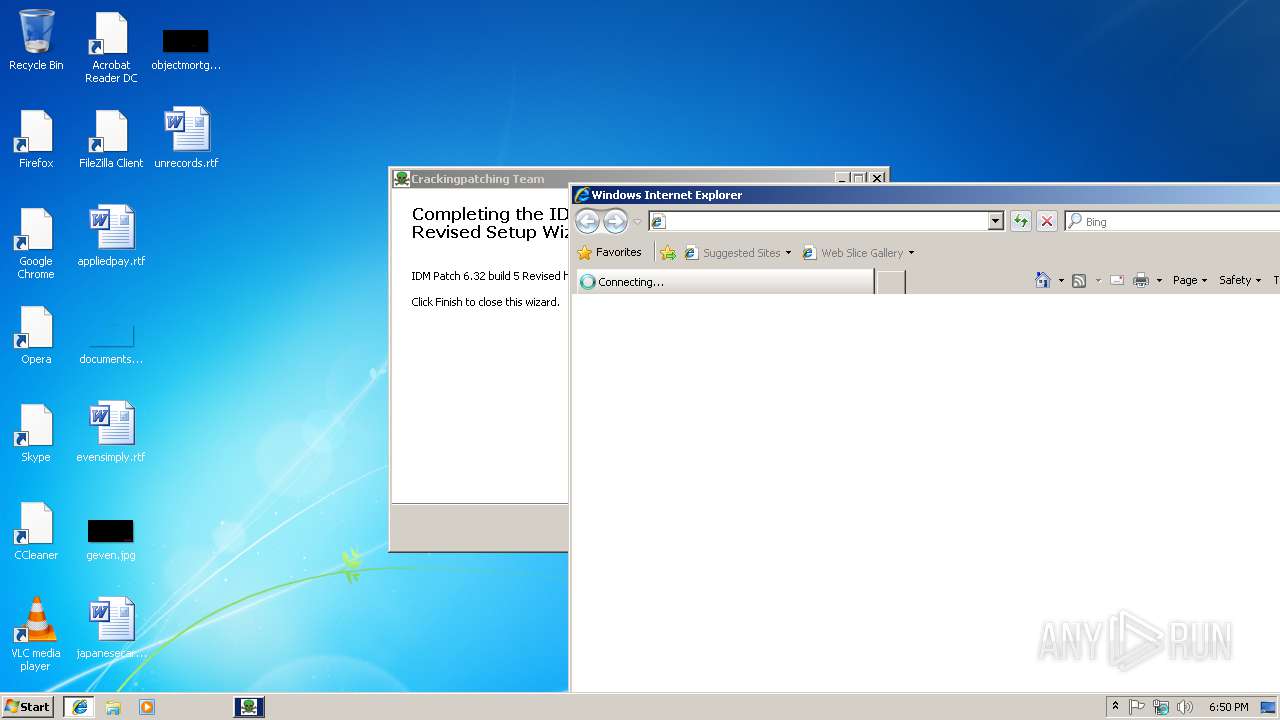The image size is (1280, 720).
Task: Select the Acrobat Reader DC shortcut
Action: 111,48
